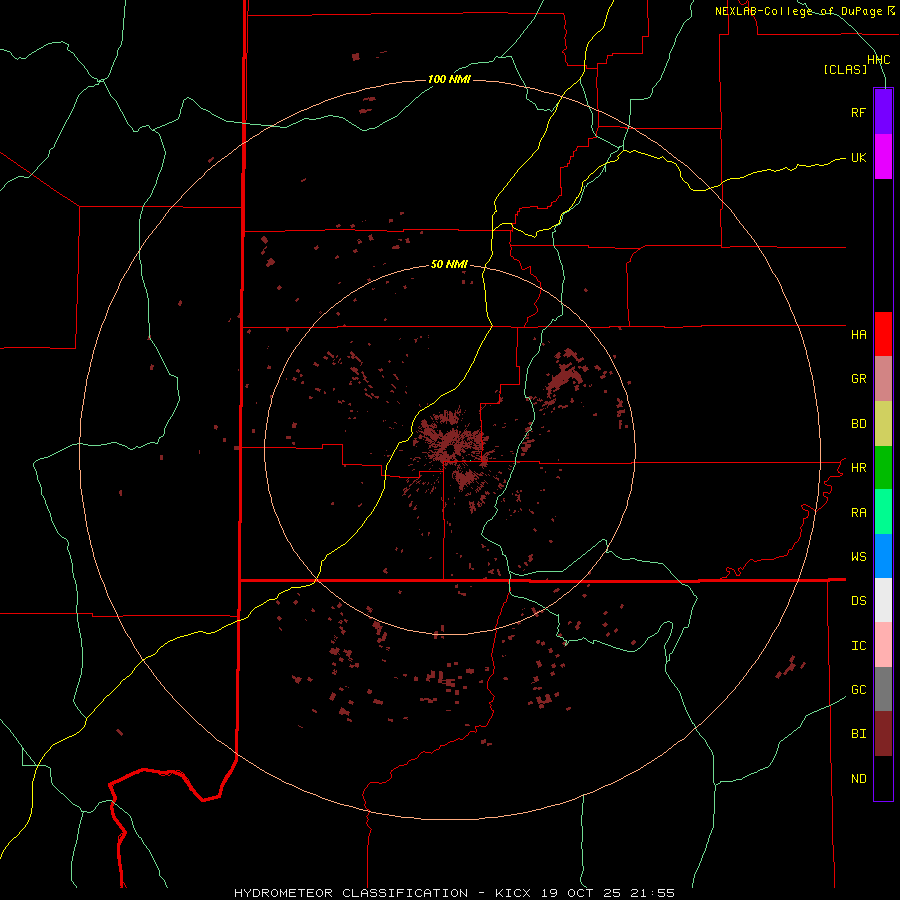The height and width of the screenshot is (900, 900).
Task: Click the 21:55 timestamp
Action: tap(652, 893)
